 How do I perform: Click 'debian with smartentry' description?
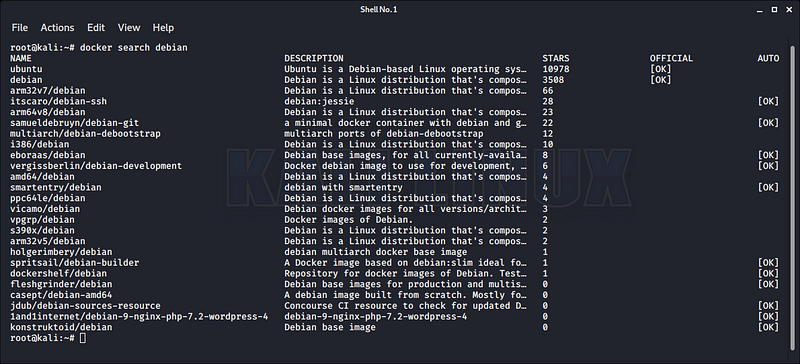pyautogui.click(x=343, y=187)
